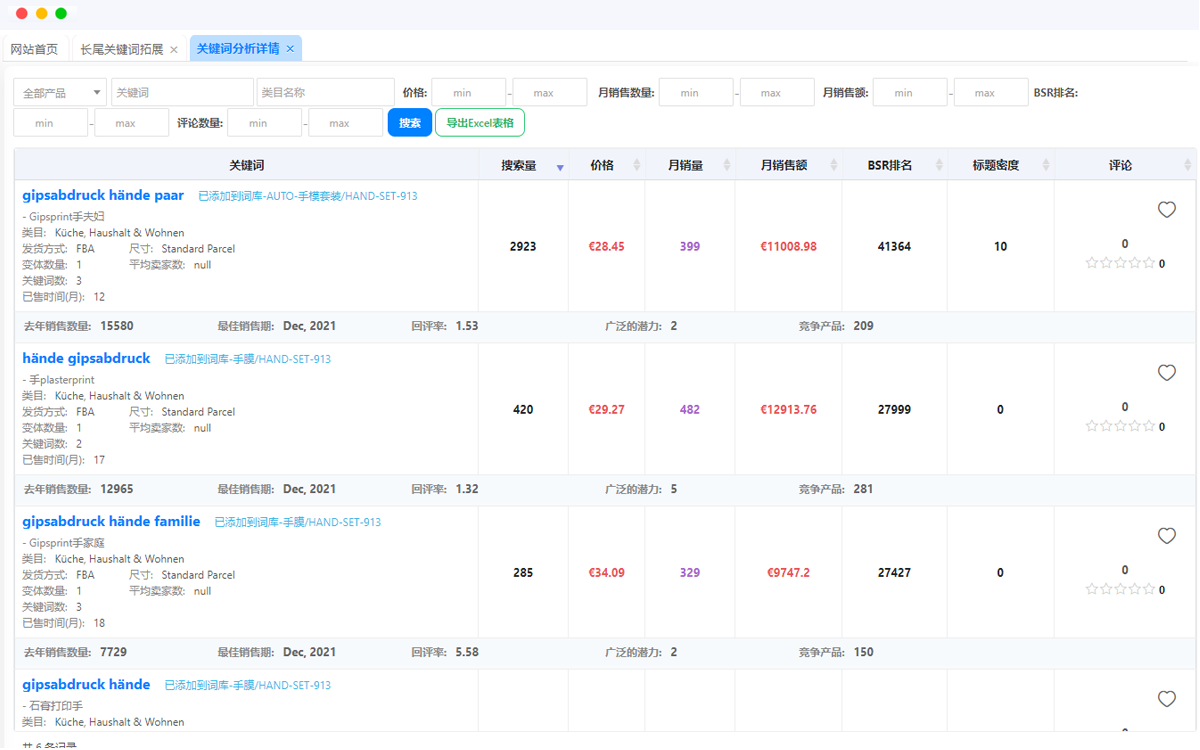Sort table by 搜索量 column
Image resolution: width=1200 pixels, height=750 pixels.
tap(560, 166)
